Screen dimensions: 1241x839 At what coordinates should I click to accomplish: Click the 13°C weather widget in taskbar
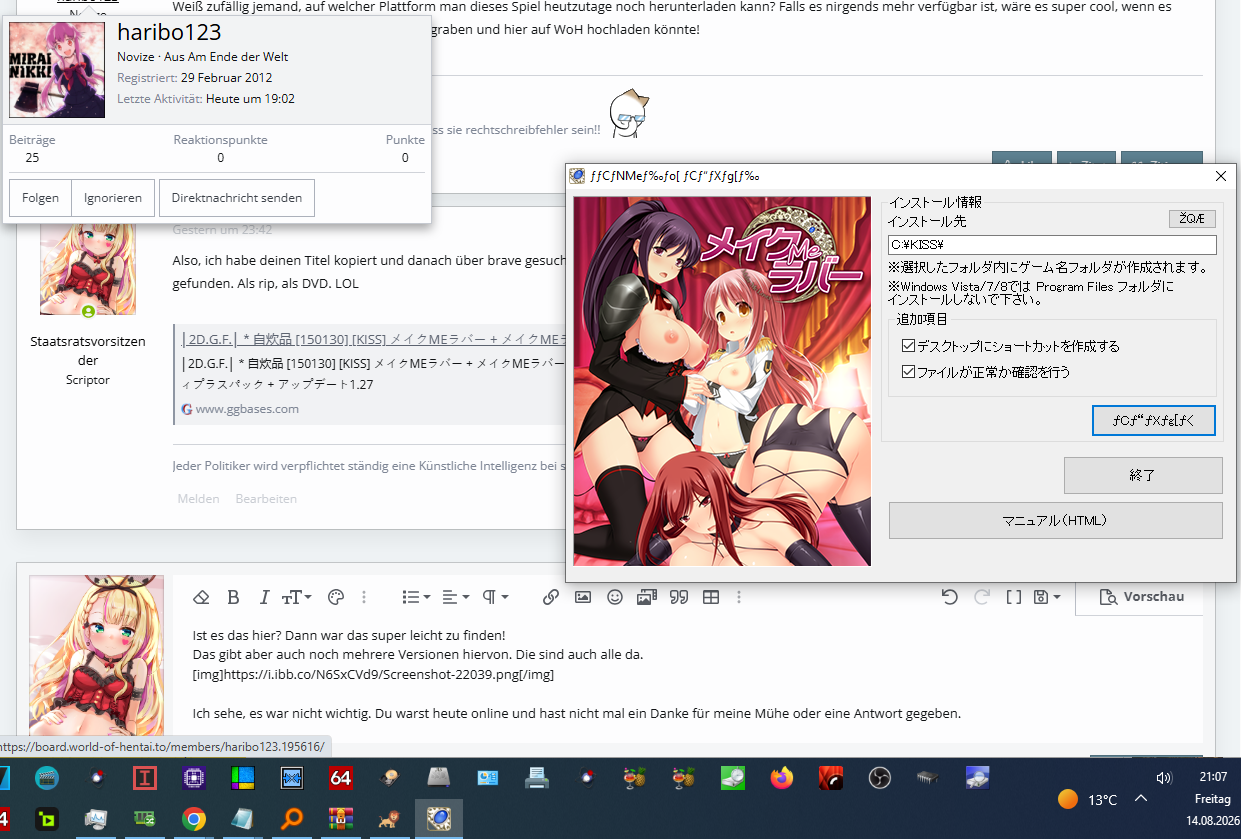tap(1088, 799)
